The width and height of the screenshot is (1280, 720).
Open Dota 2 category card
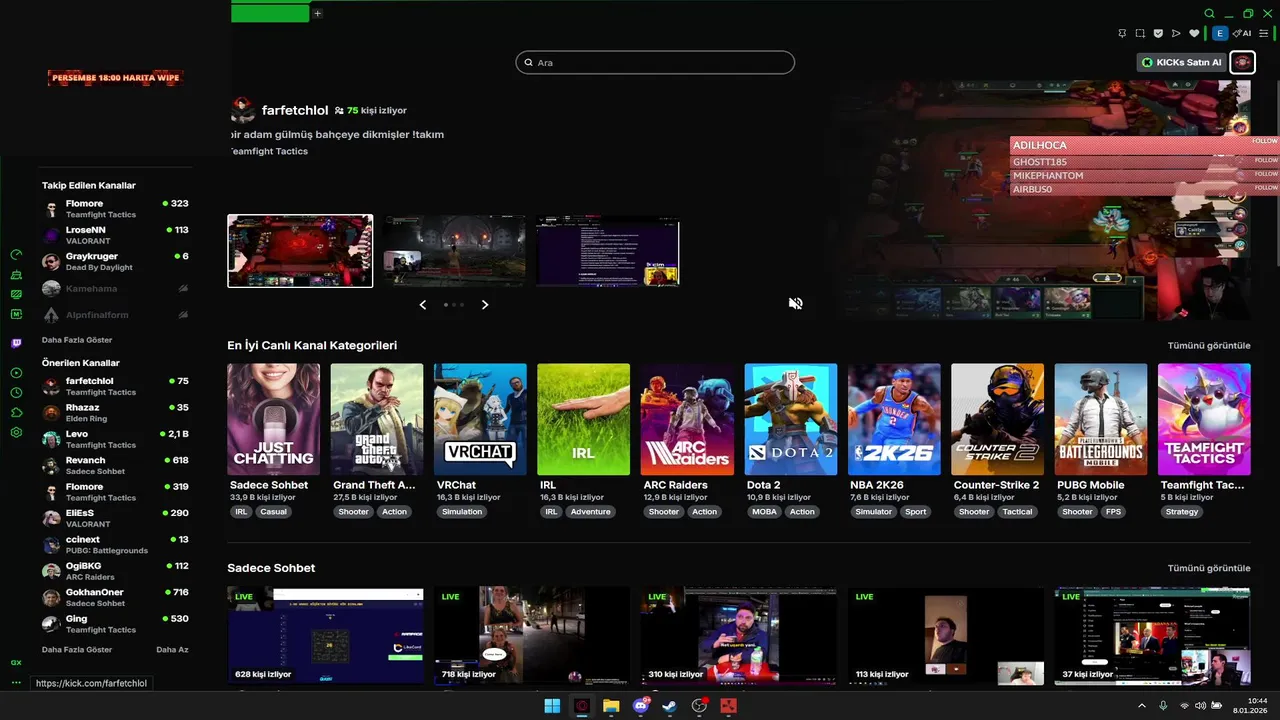coord(791,419)
